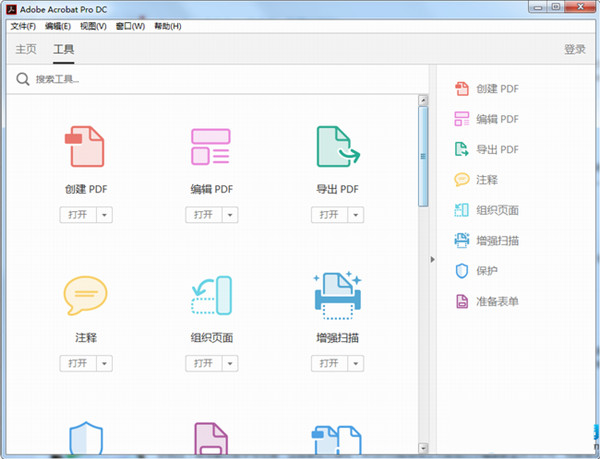Open the 文件(F) menu
The width and height of the screenshot is (600, 459).
(x=23, y=26)
